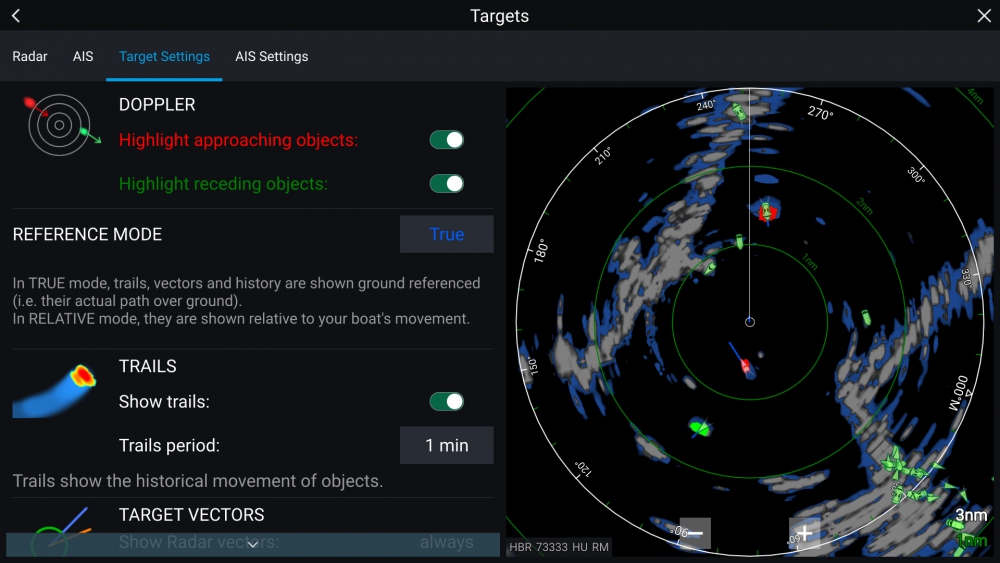Viewport: 1000px width, 563px height.
Task: Click the REFERENCE MODE label
Action: [x=87, y=234]
